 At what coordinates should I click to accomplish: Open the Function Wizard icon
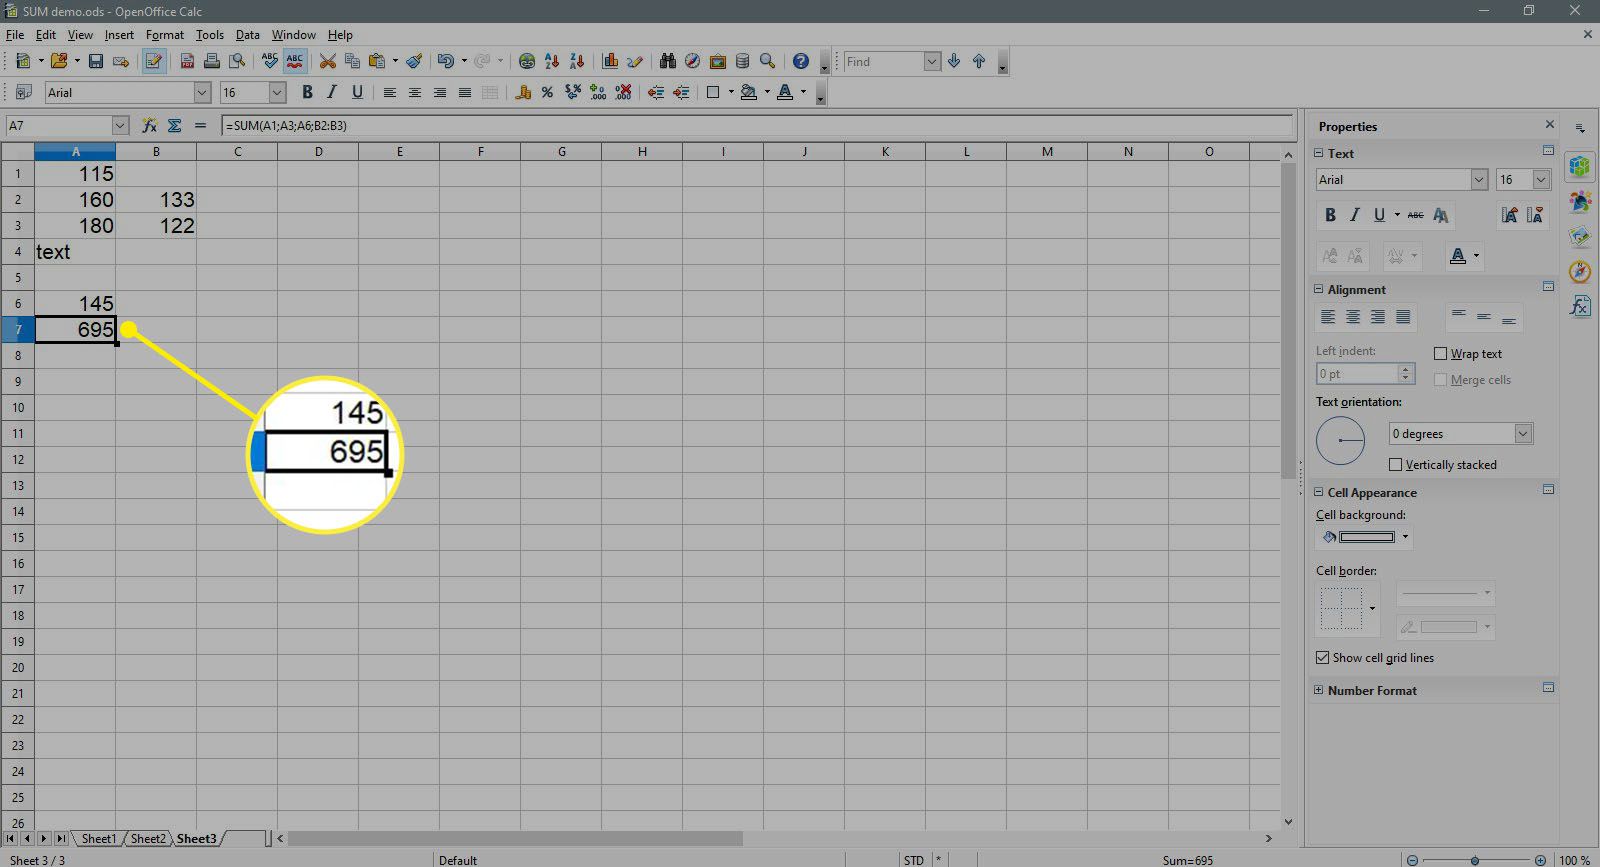coord(149,125)
